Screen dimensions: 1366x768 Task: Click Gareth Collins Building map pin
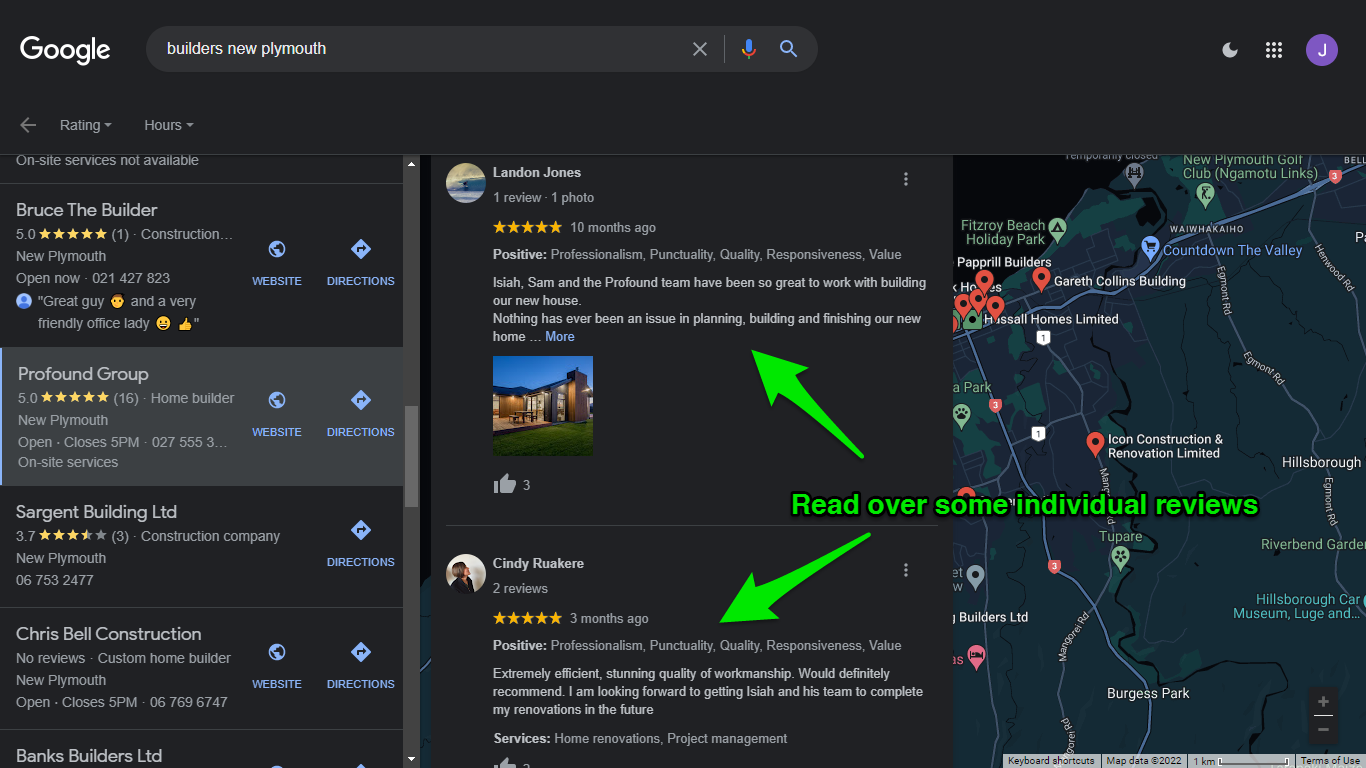pos(1041,278)
